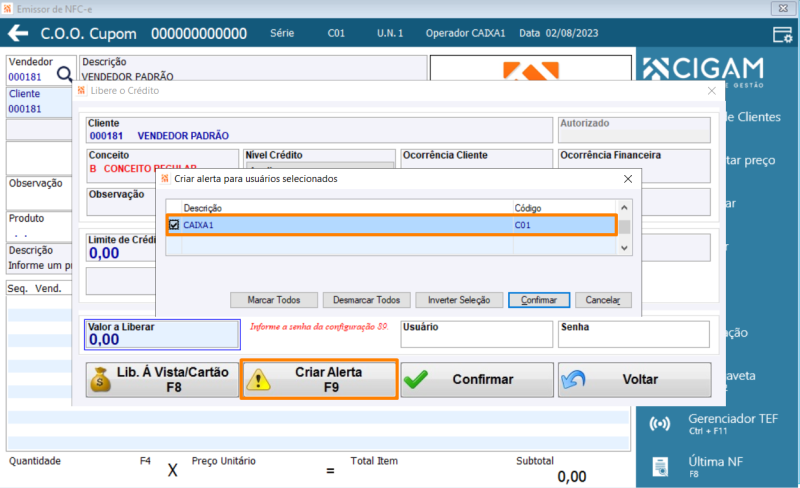Close the Emissor de NFC-e window

click(x=783, y=9)
